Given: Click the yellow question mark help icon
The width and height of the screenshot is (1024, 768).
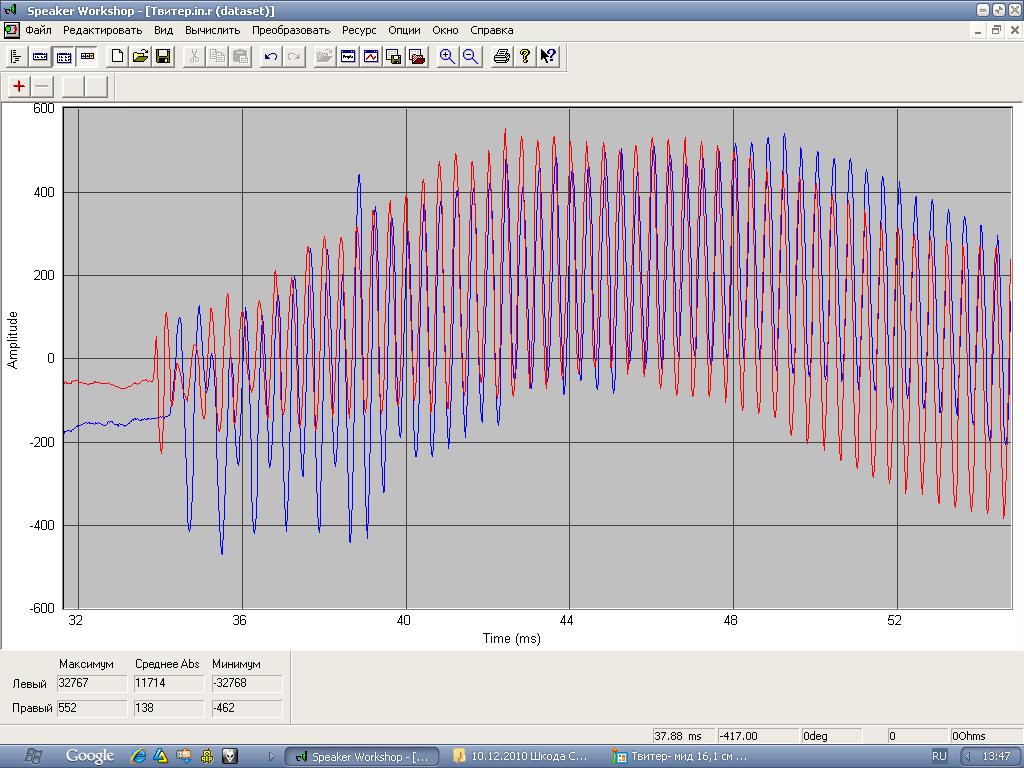Looking at the screenshot, I should tap(524, 57).
